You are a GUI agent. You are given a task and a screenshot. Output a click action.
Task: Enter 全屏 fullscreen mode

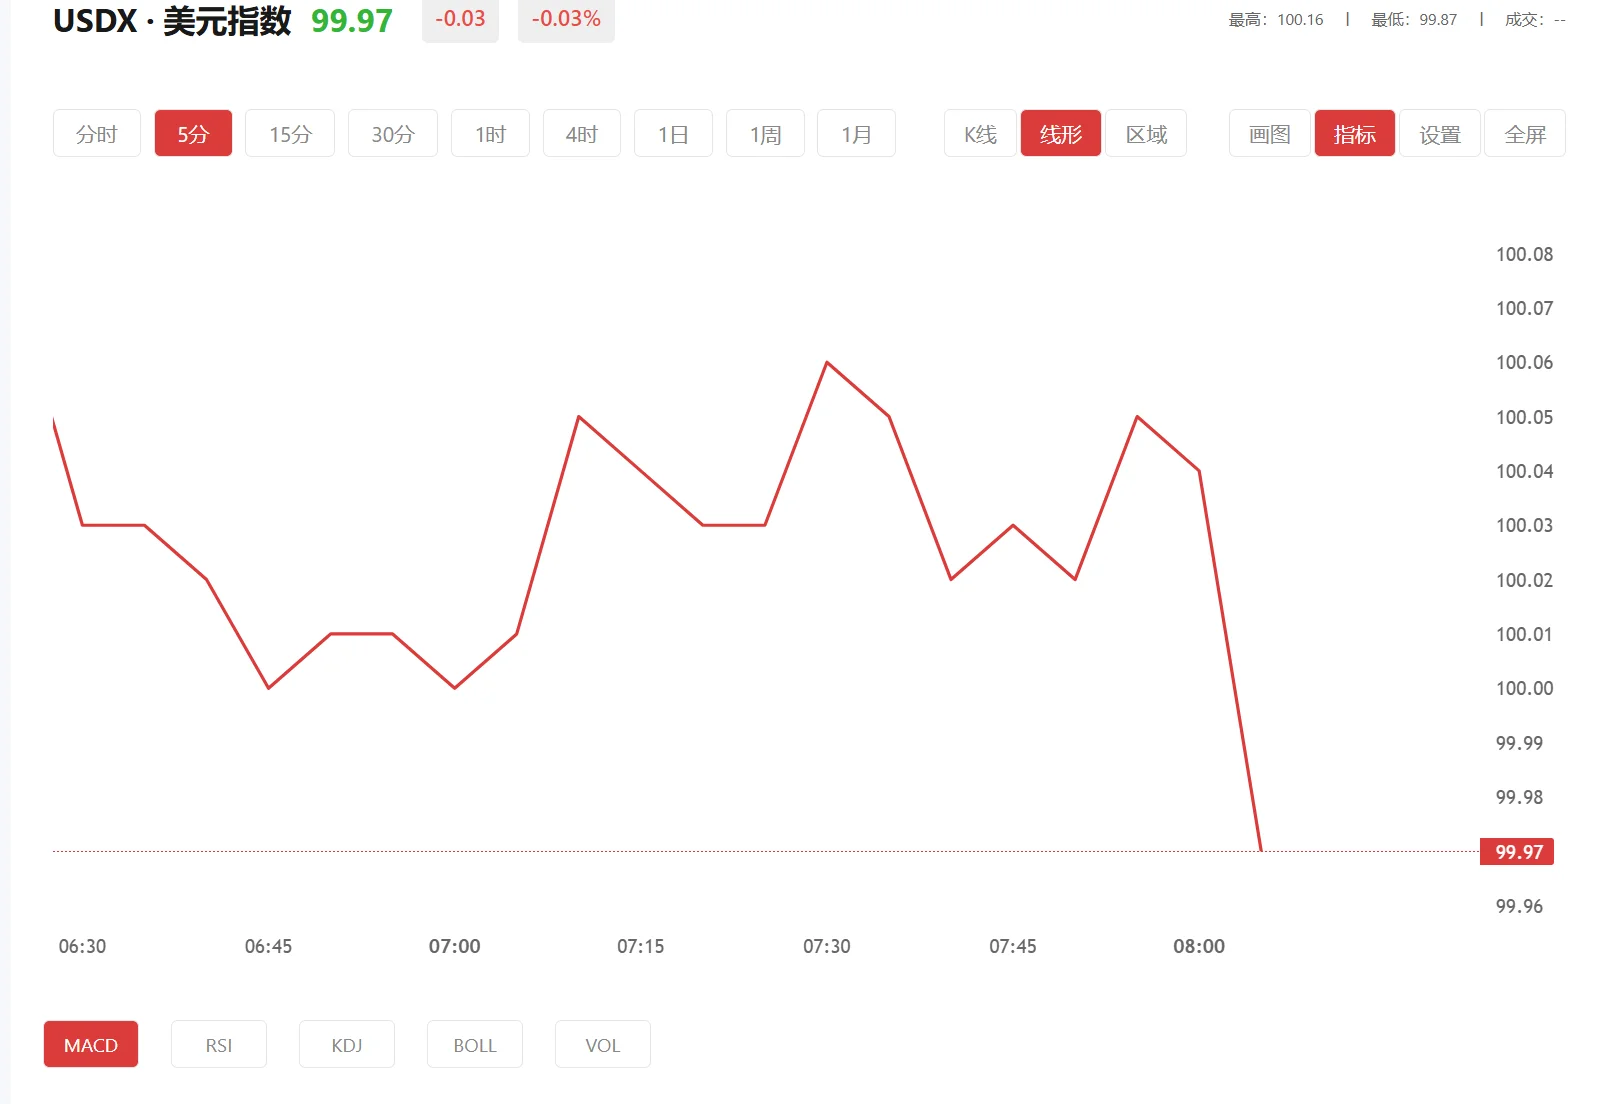point(1525,134)
